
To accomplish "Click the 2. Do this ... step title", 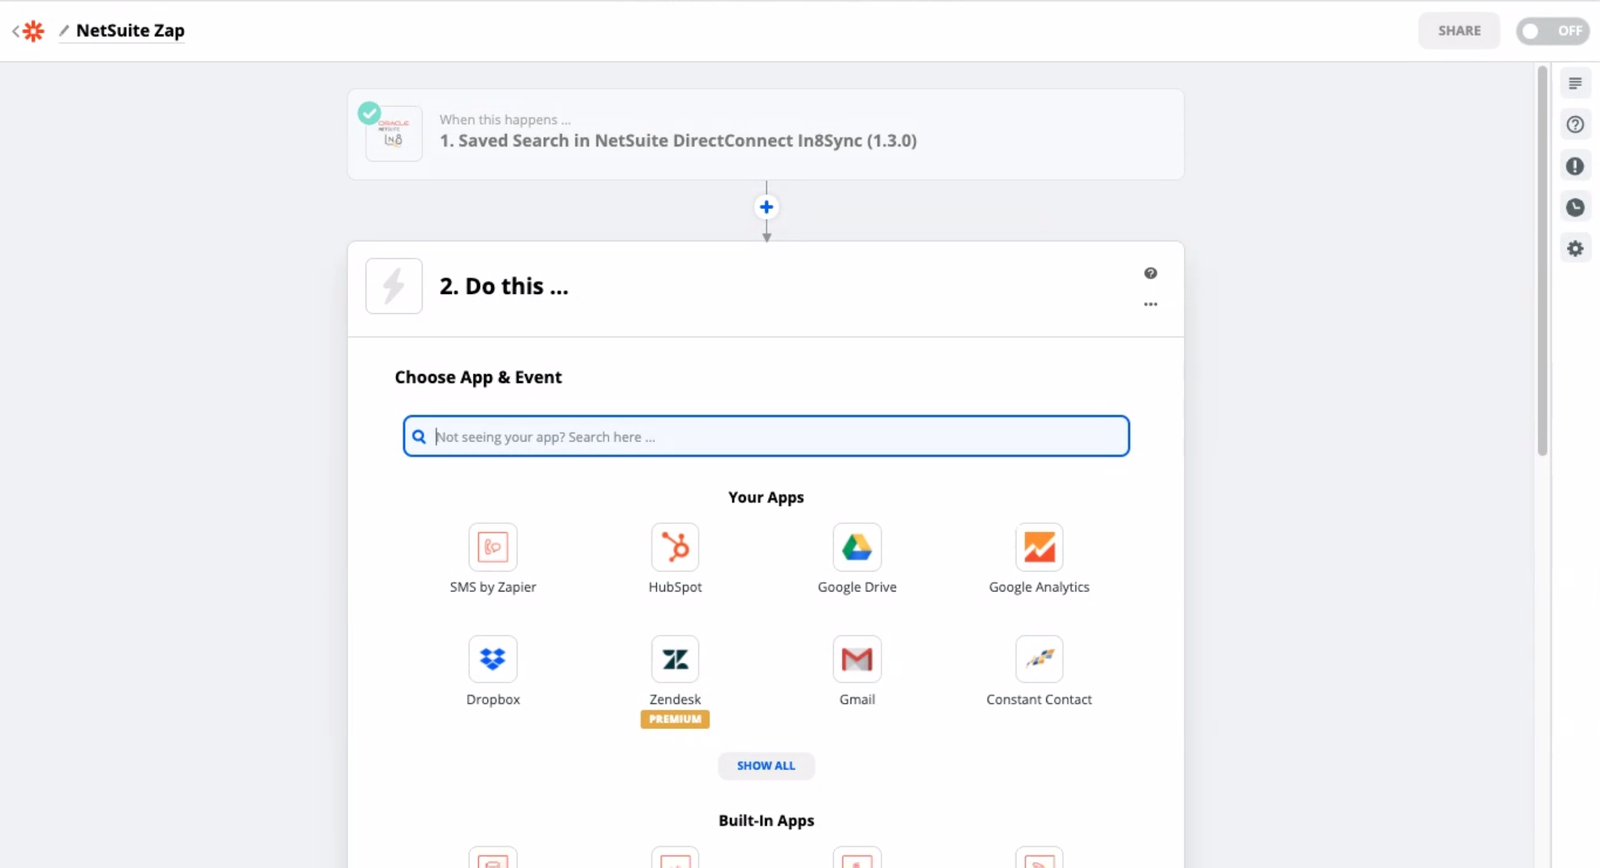I will tap(504, 286).
